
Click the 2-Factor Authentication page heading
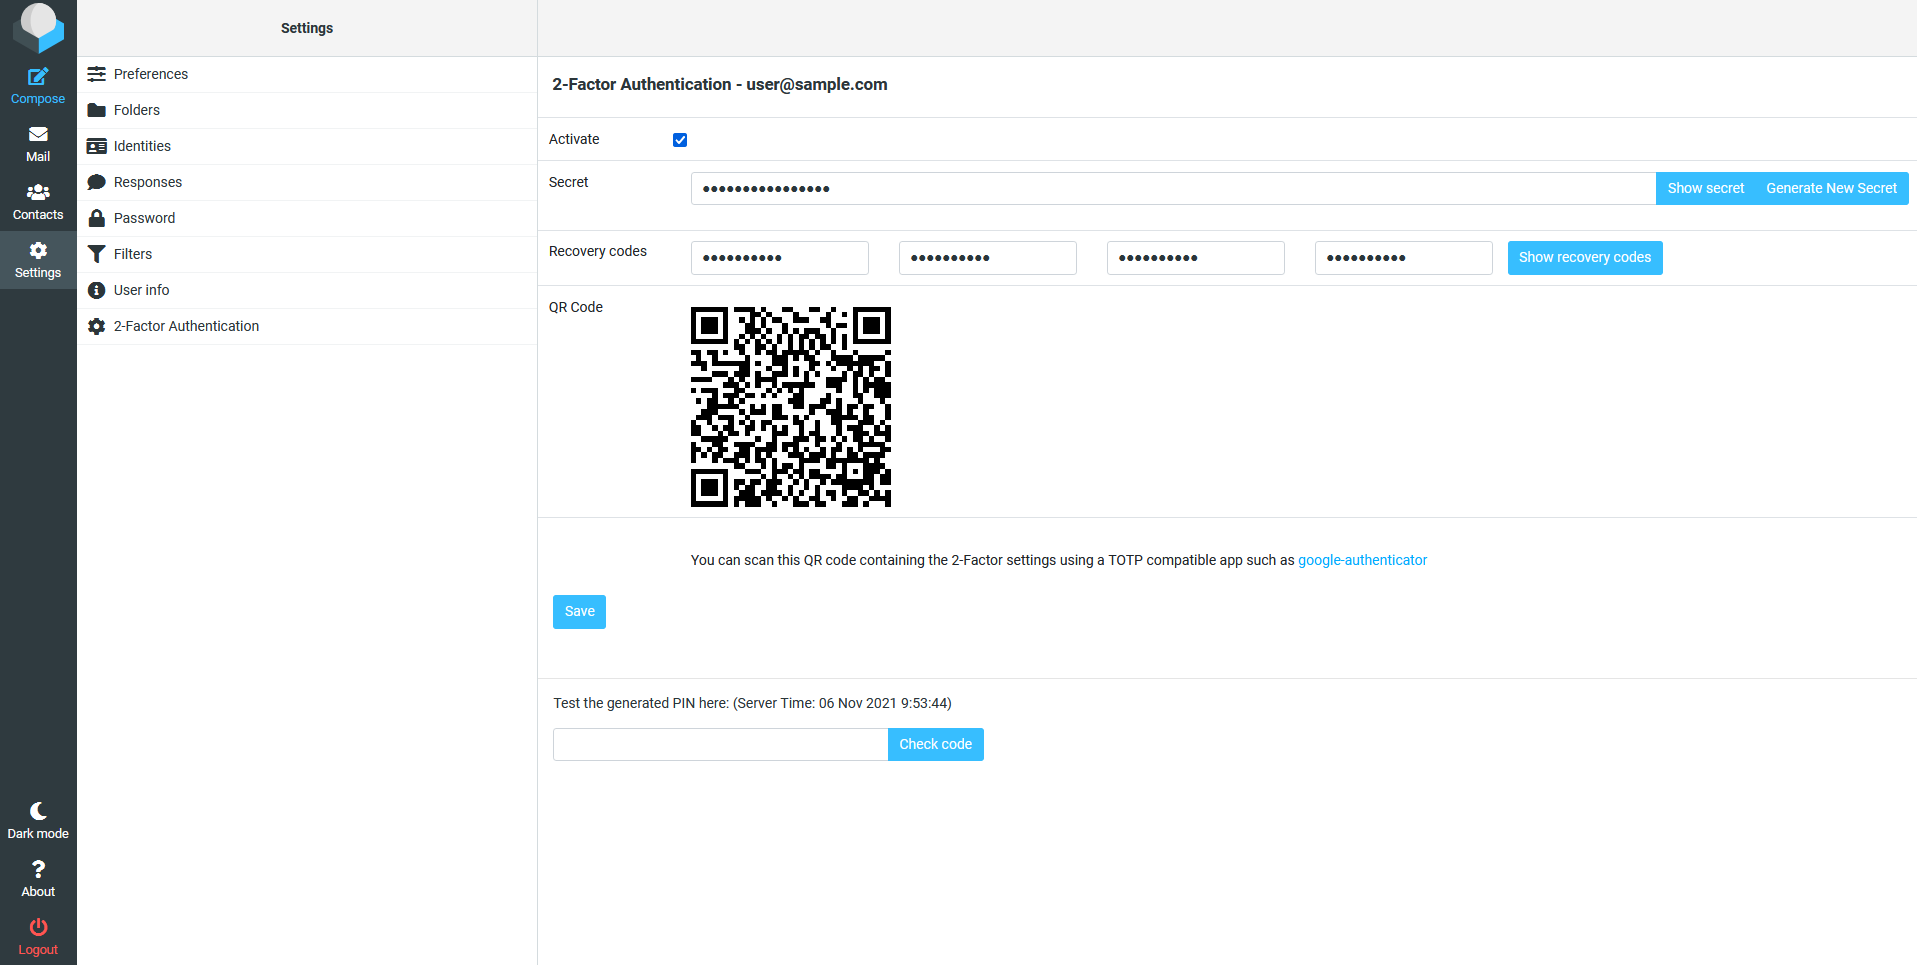point(720,84)
